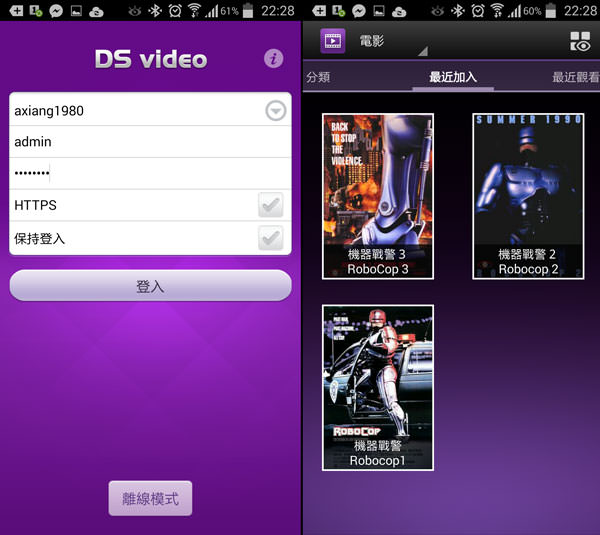
Task: Tap the DS video title logo
Action: [151, 59]
